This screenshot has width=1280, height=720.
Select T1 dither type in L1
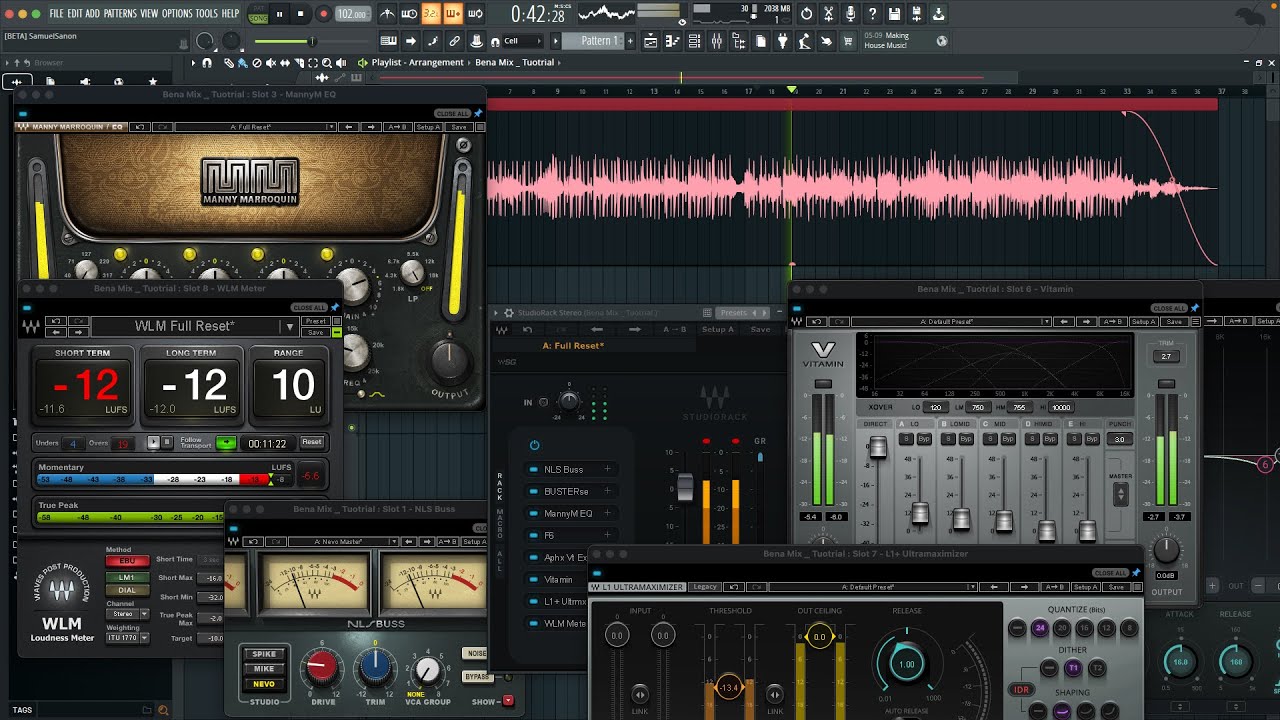[1073, 668]
